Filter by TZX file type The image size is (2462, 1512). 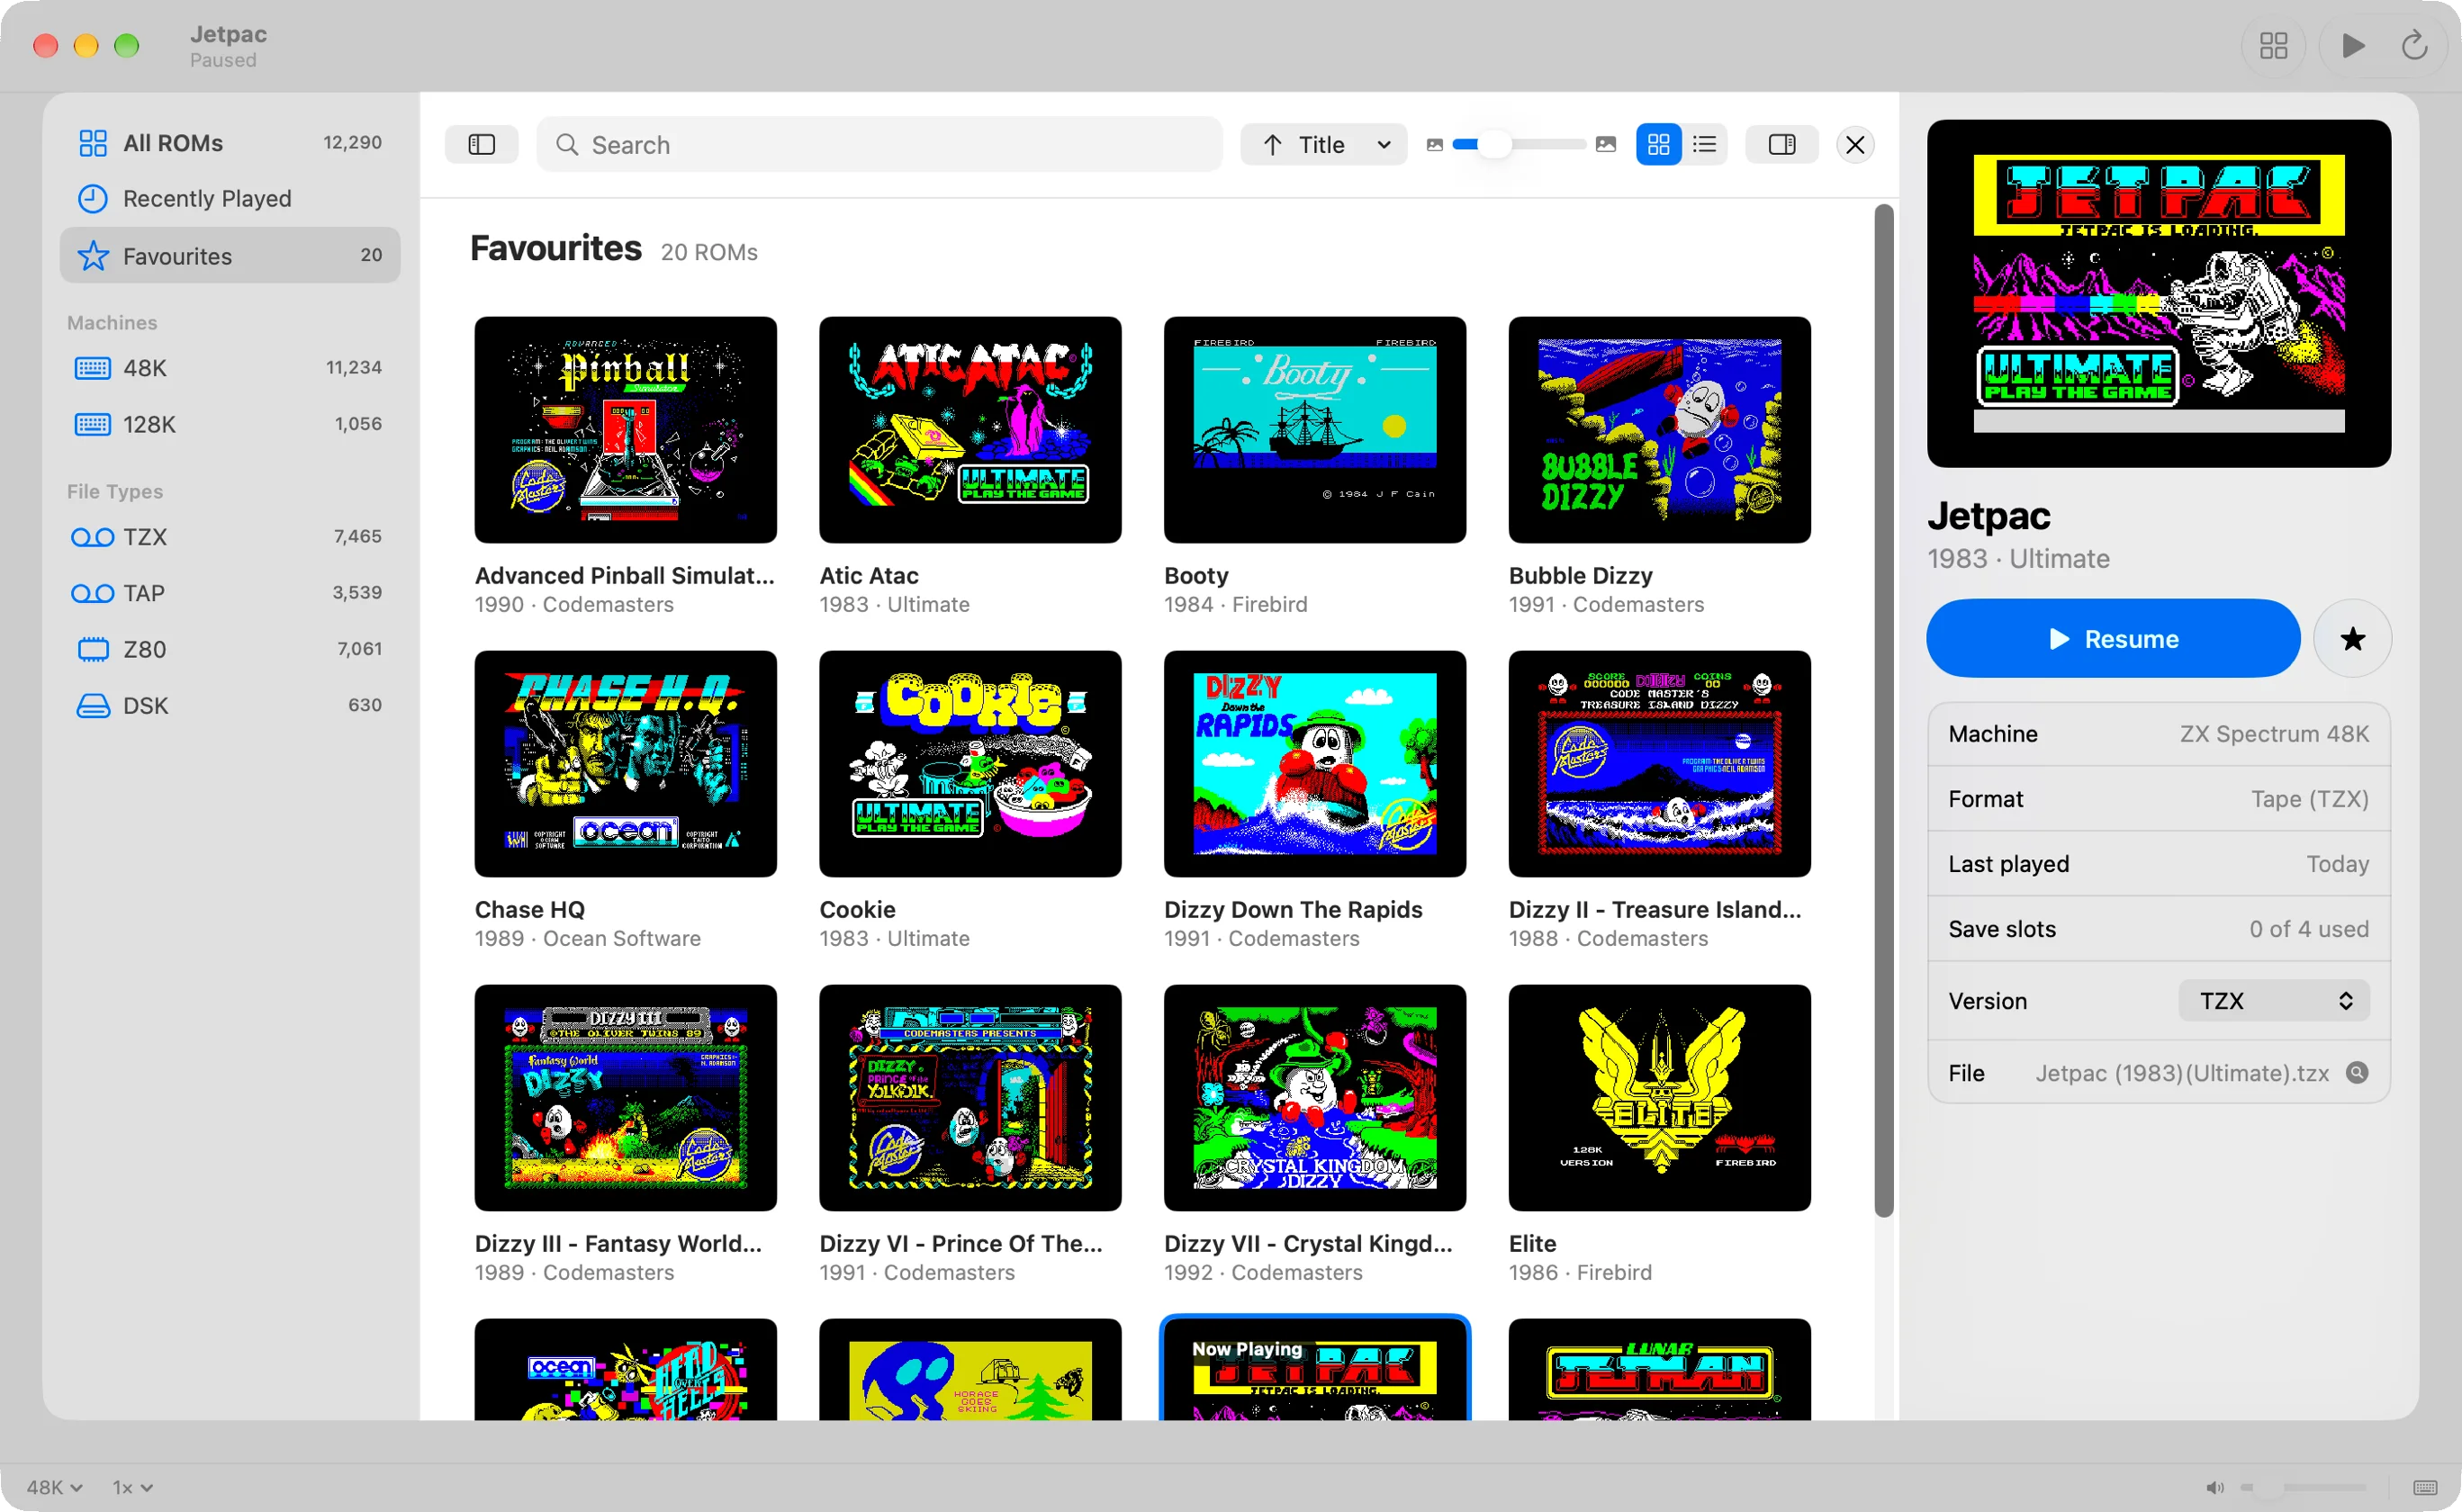tap(230, 536)
